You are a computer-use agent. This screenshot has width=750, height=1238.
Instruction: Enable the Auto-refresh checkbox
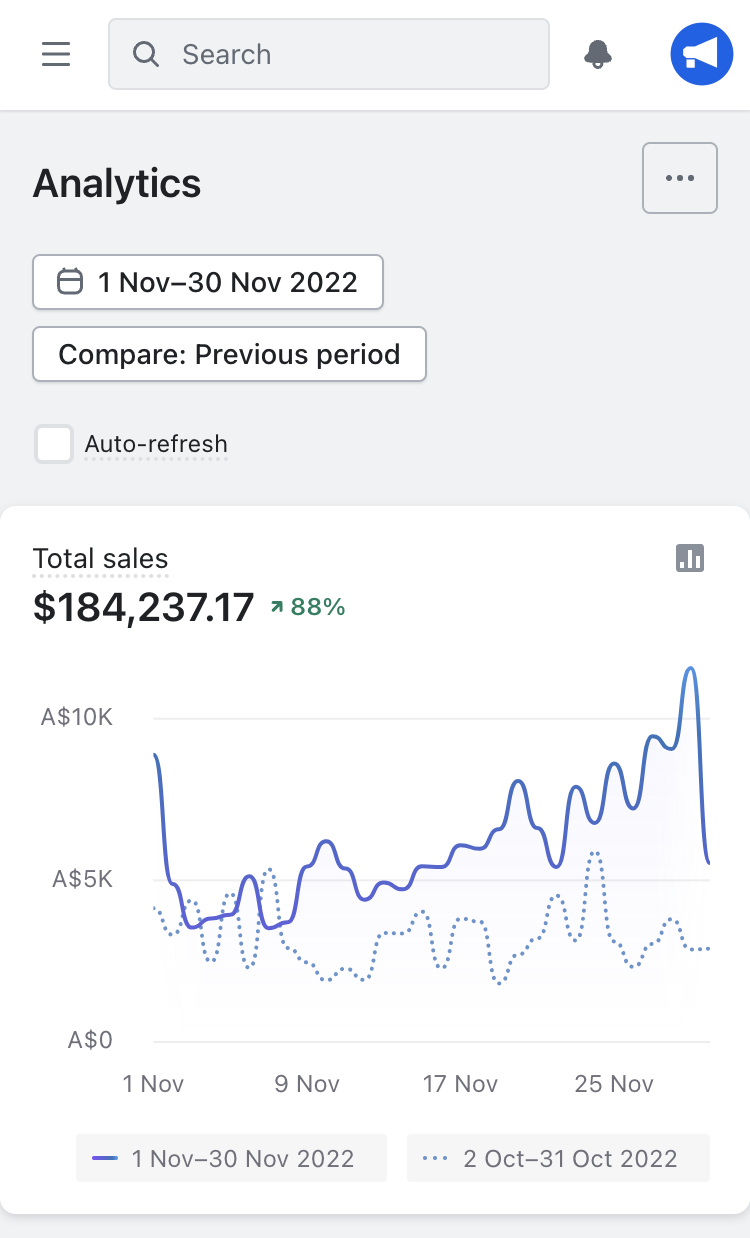pos(54,444)
